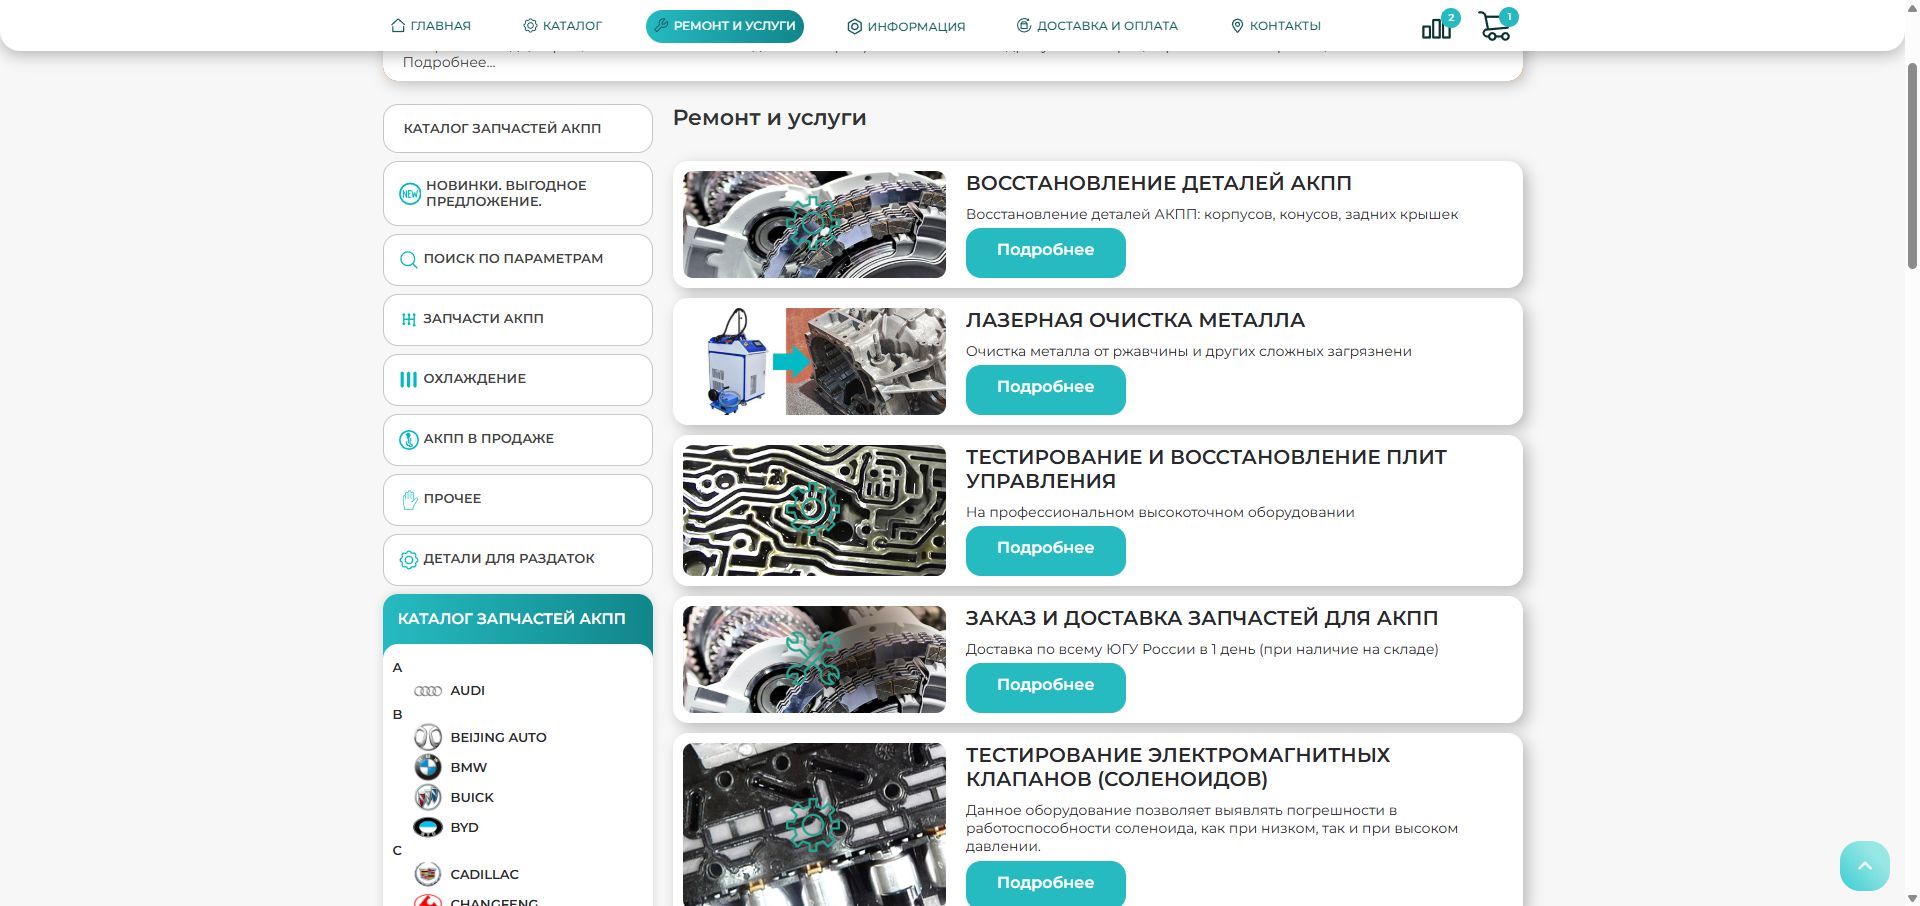Open Поиск по параметрам sidebar item

coord(518,260)
